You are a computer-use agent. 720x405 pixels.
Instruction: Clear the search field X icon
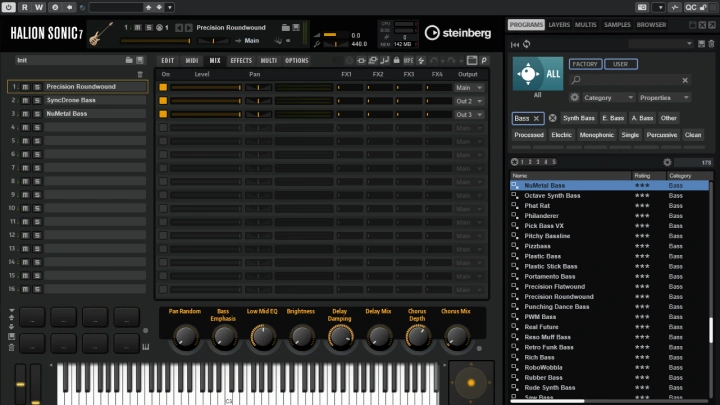coord(685,80)
